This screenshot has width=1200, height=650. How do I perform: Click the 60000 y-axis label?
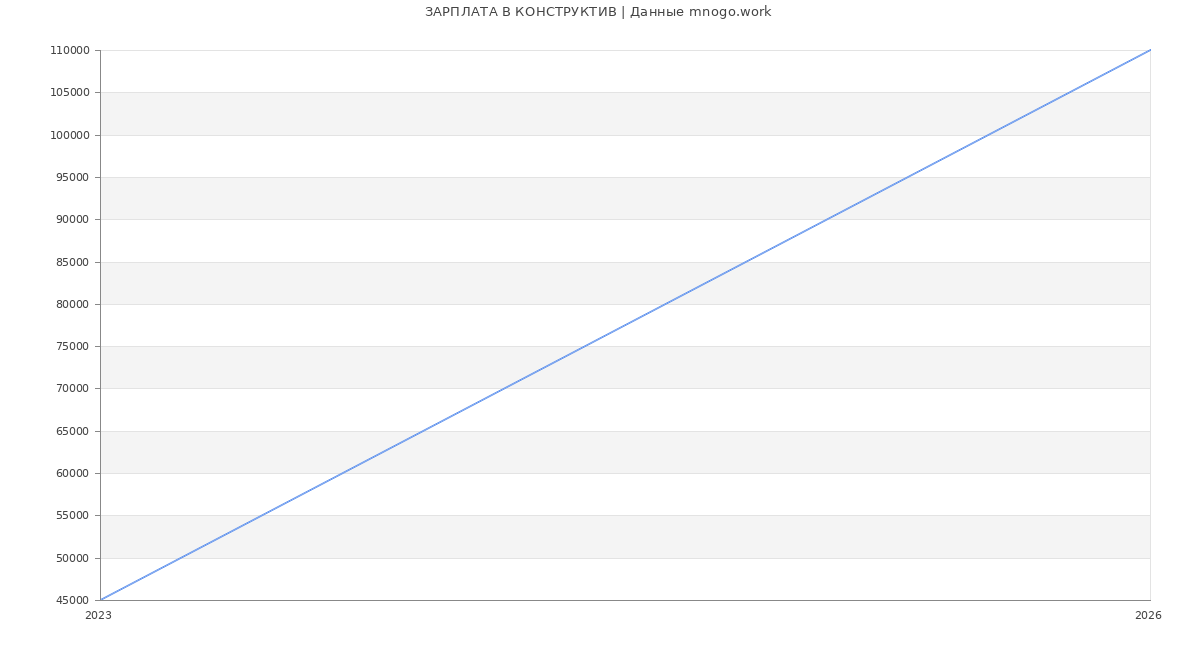[x=72, y=474]
